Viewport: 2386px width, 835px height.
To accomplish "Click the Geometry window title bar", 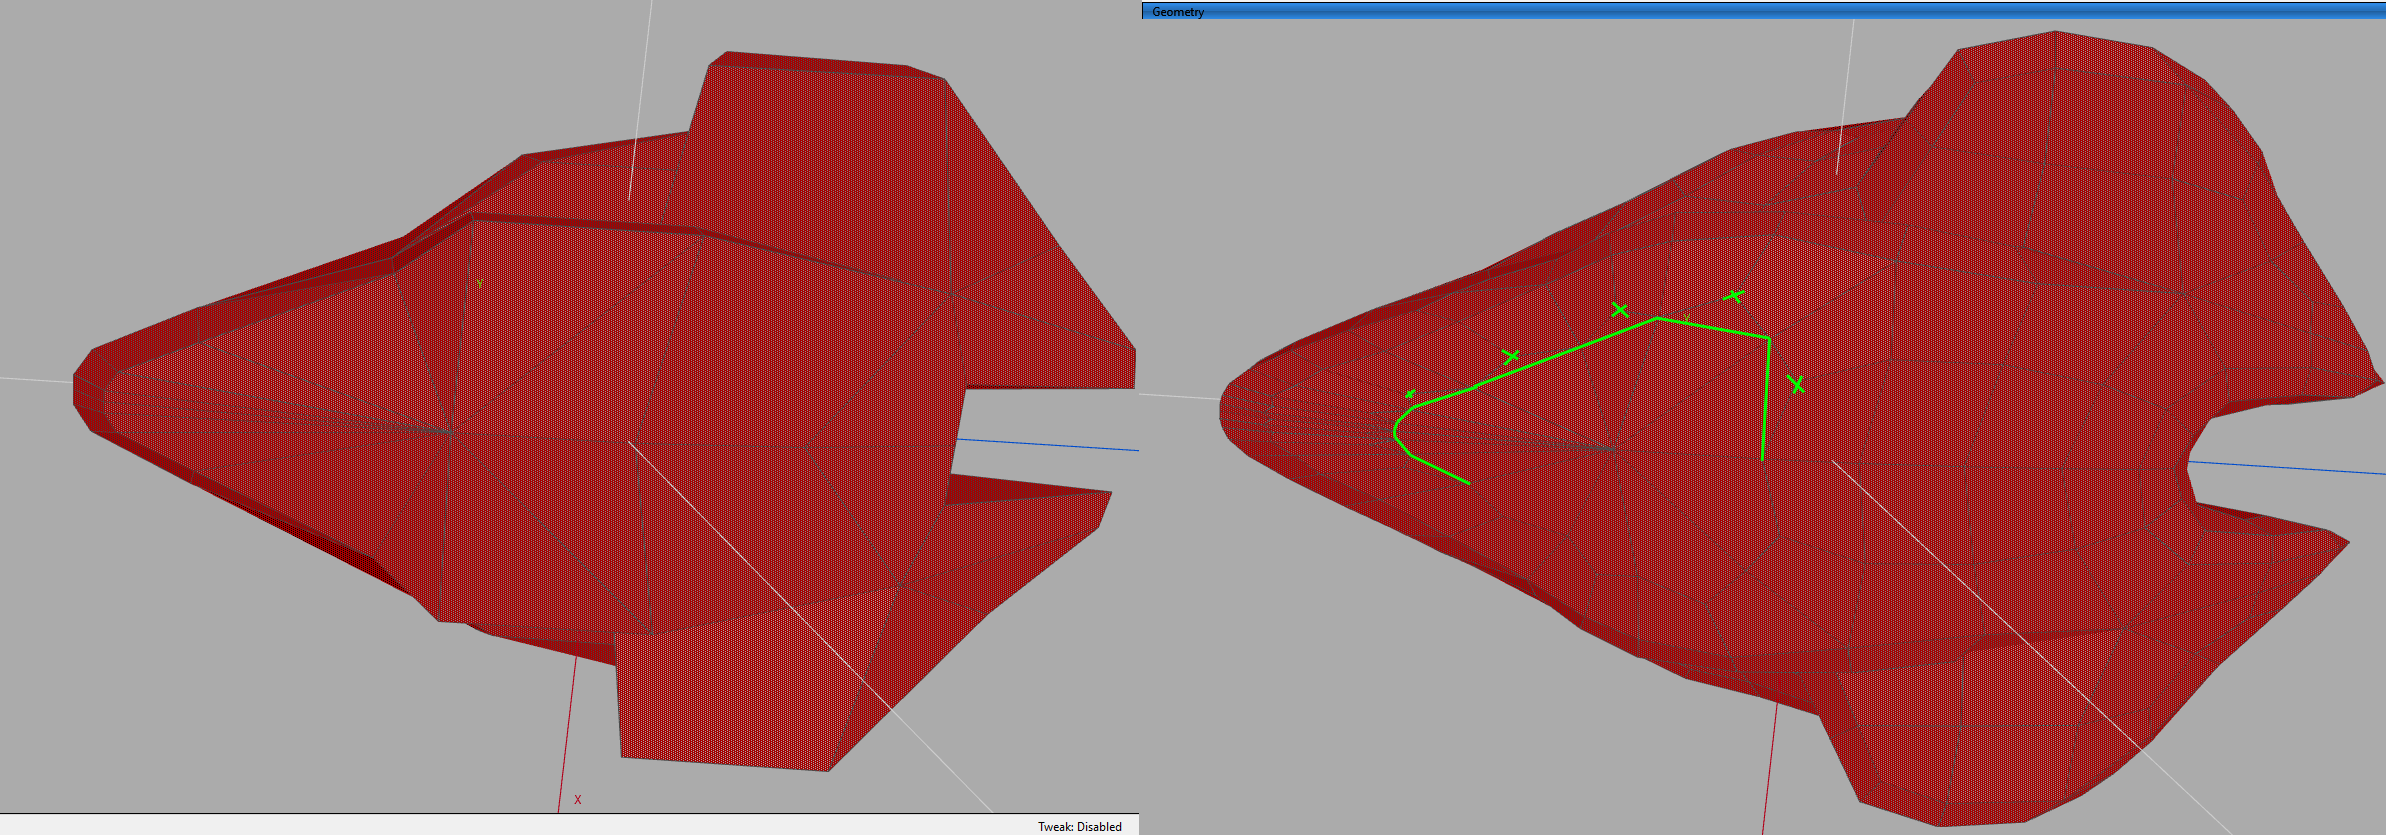I will click(1764, 11).
